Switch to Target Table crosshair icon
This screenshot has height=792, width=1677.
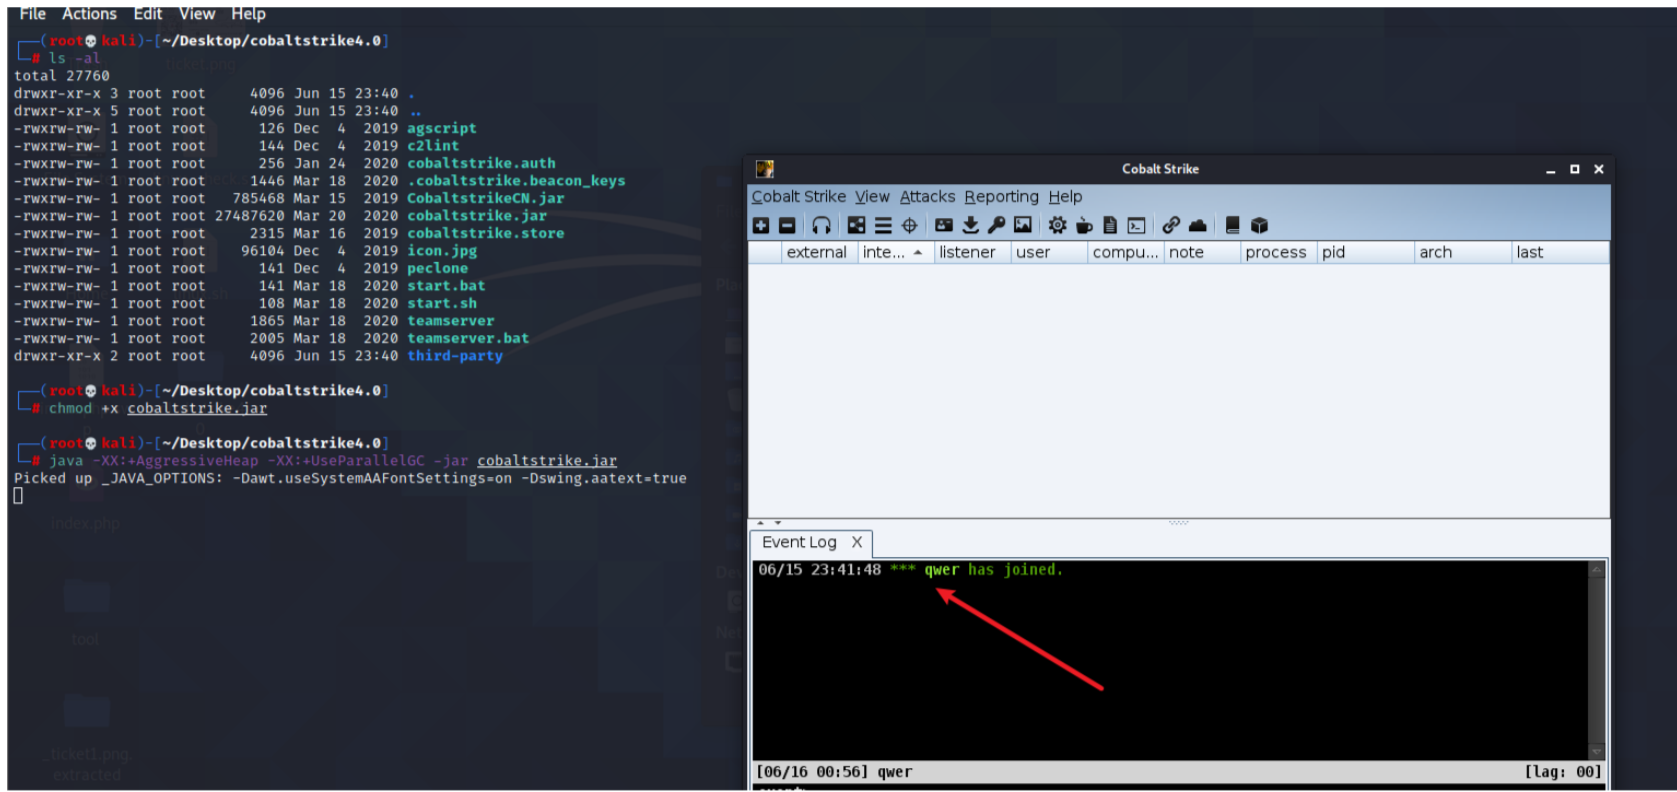[910, 226]
